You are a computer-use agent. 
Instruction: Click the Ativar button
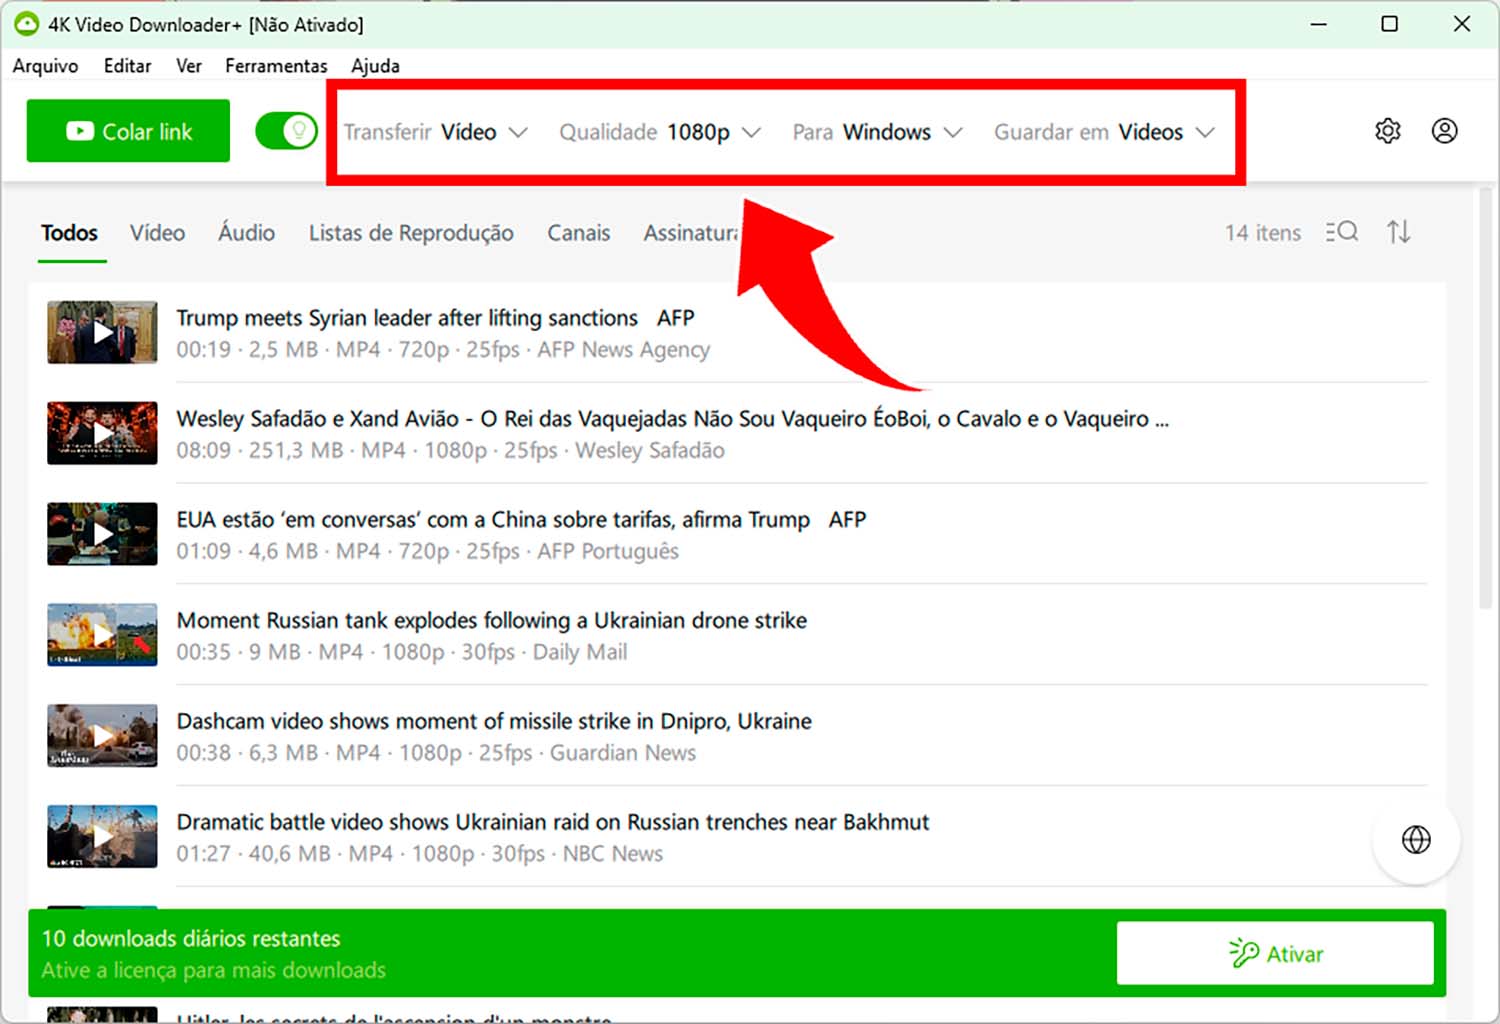pyautogui.click(x=1277, y=953)
